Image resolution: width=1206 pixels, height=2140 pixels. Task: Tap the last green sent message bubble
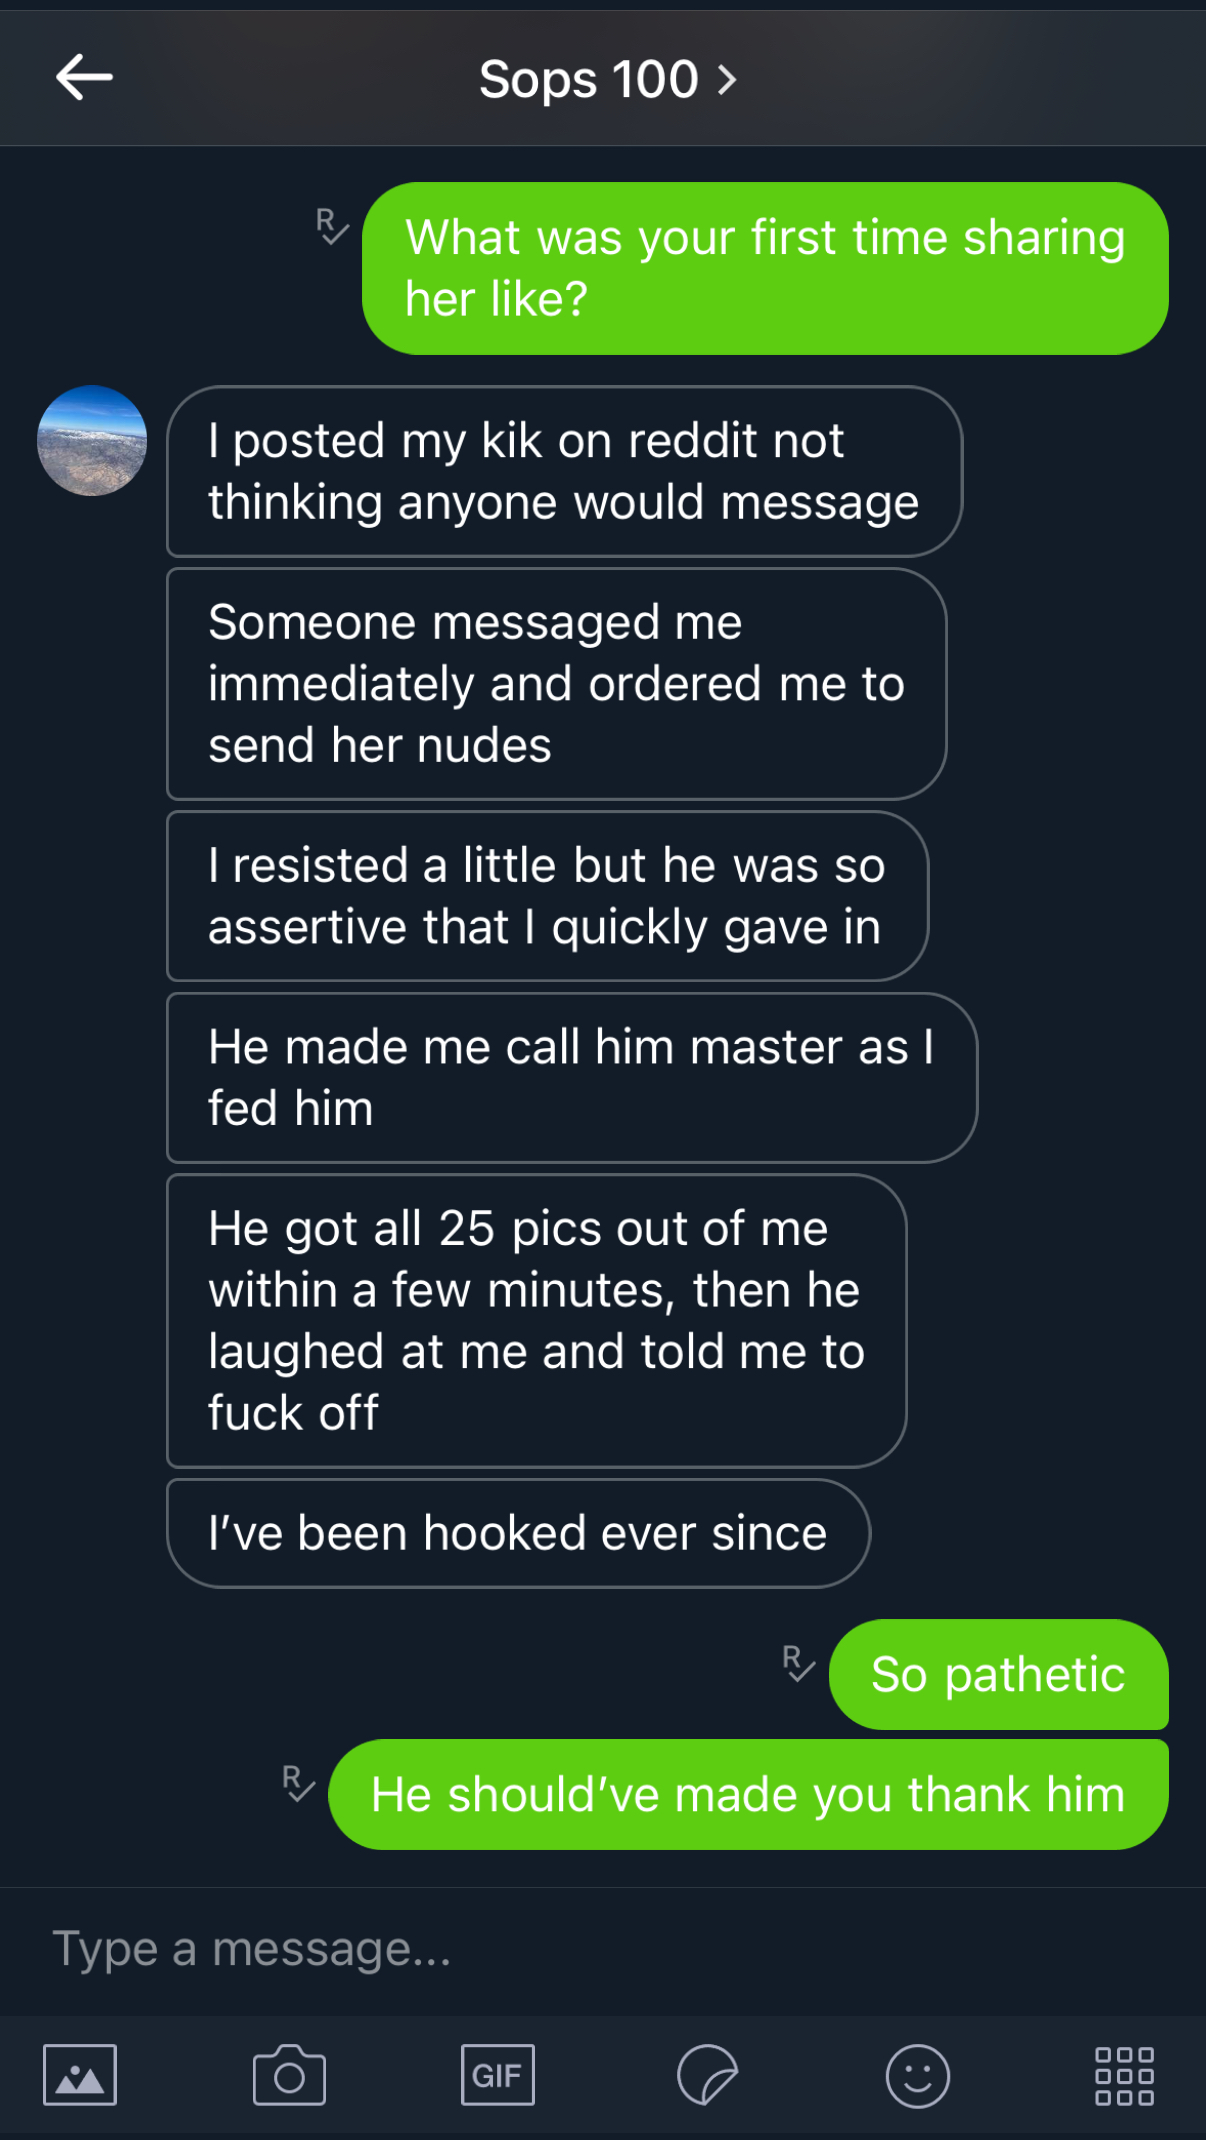point(748,1794)
